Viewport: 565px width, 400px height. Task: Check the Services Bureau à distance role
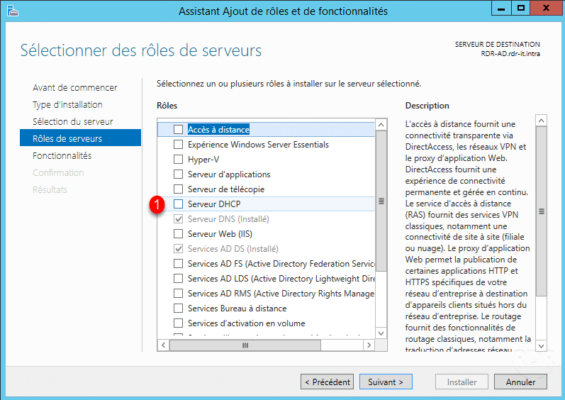[178, 308]
